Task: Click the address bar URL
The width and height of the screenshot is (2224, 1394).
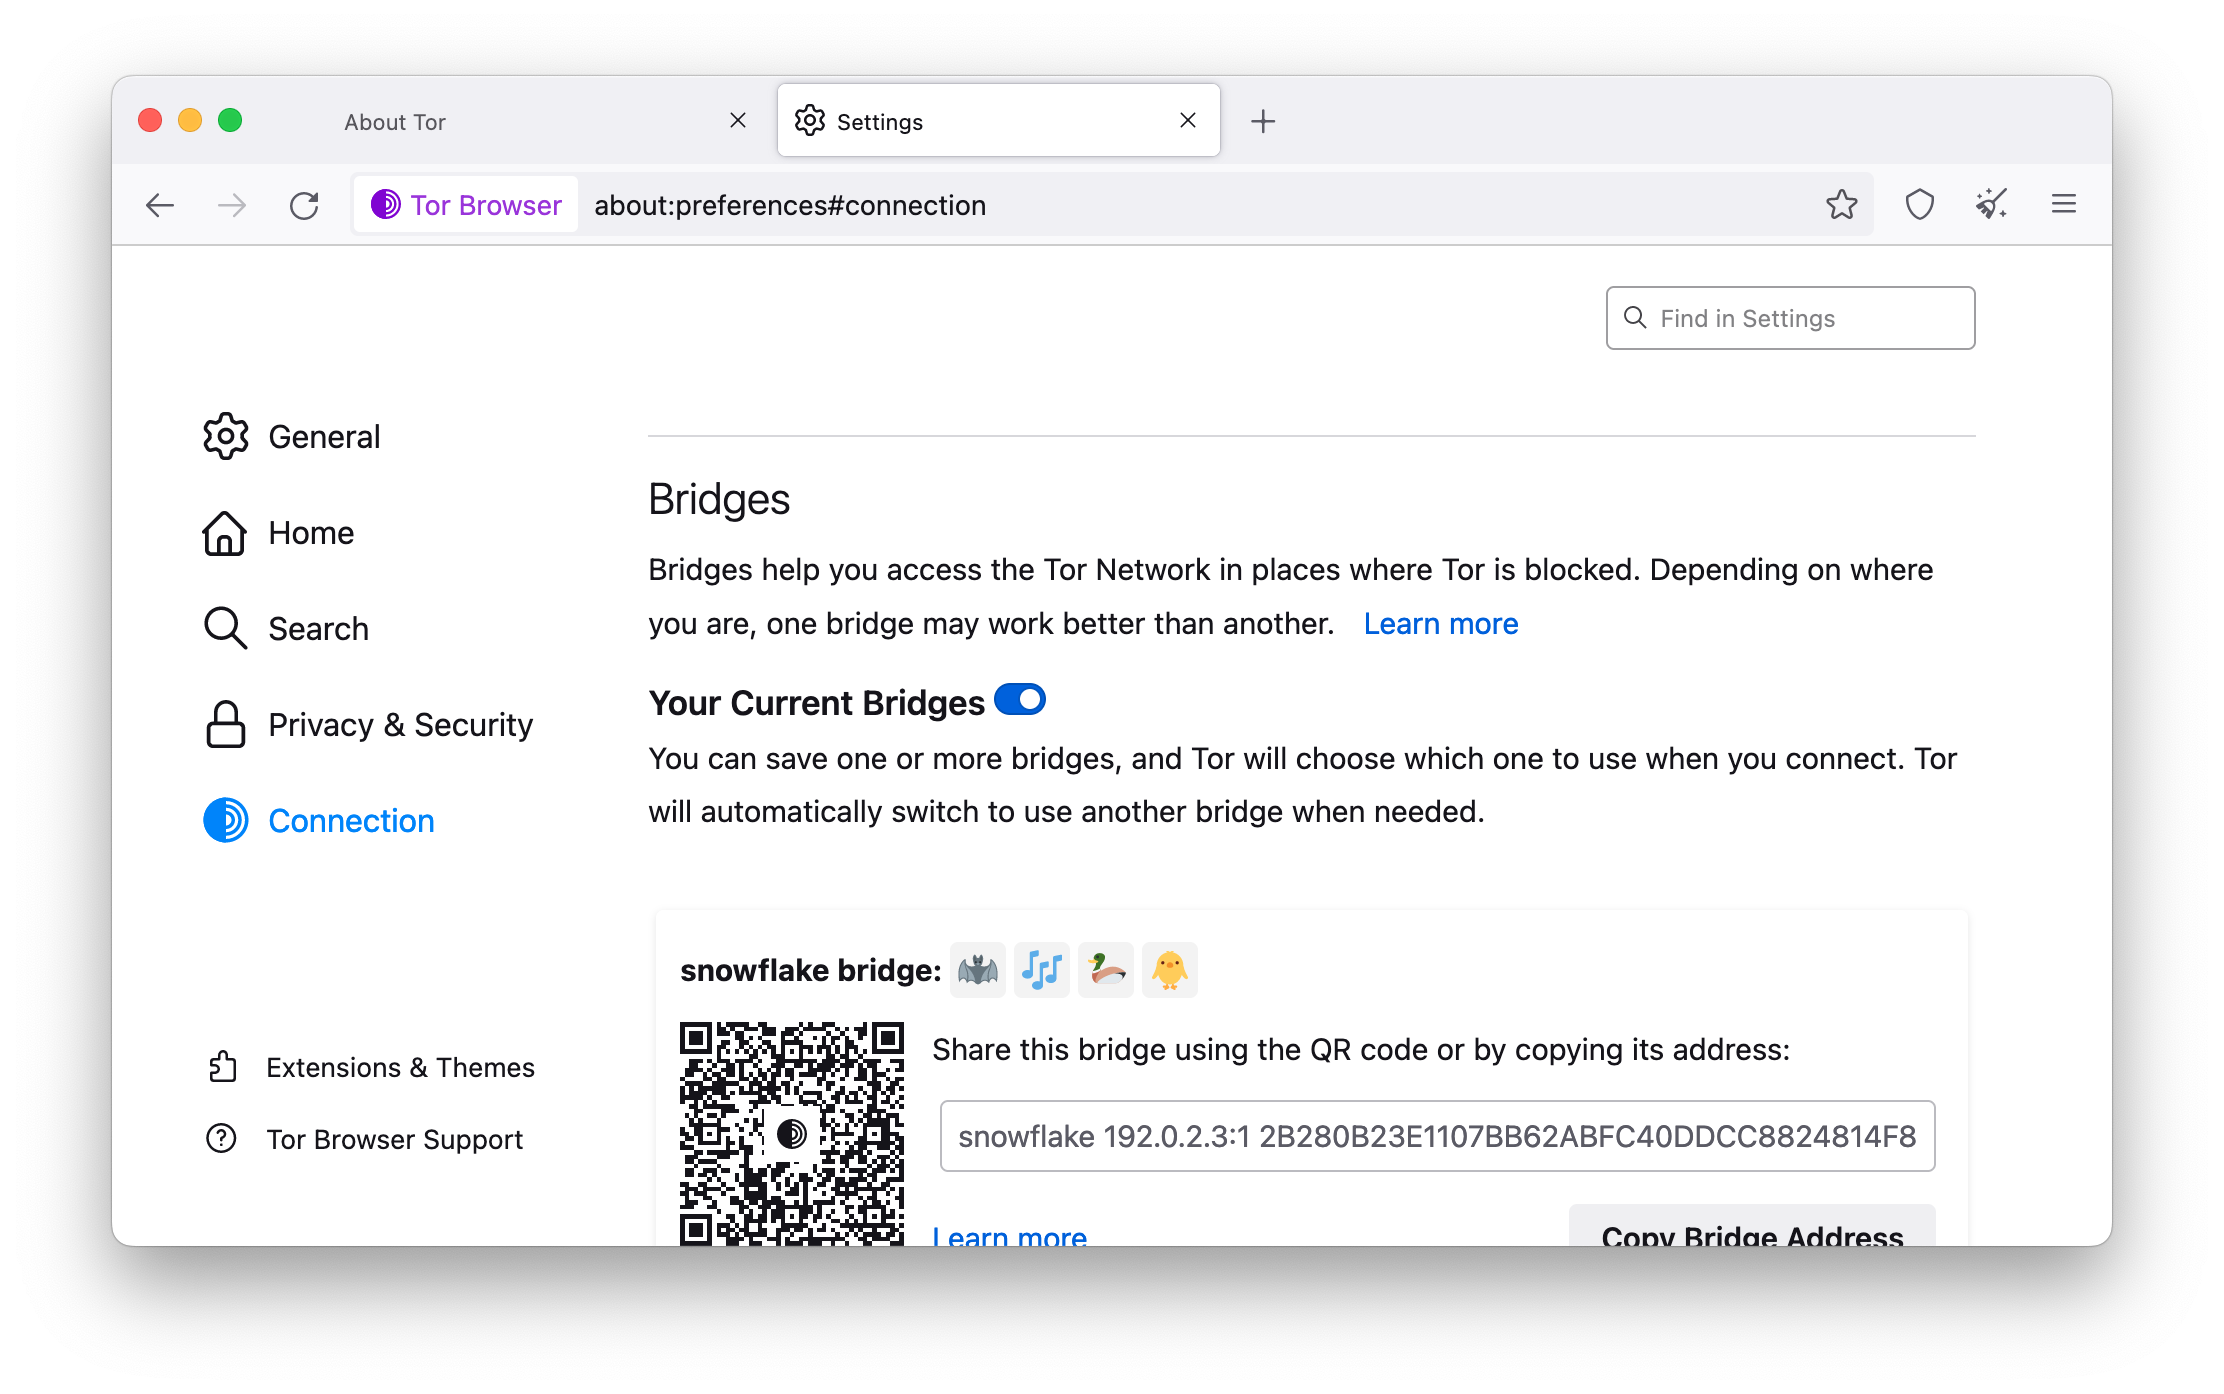Action: 790,205
